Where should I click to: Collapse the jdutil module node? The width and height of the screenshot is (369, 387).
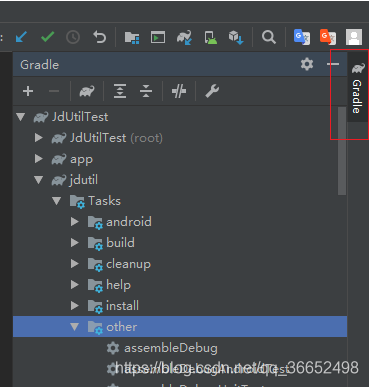tap(39, 180)
